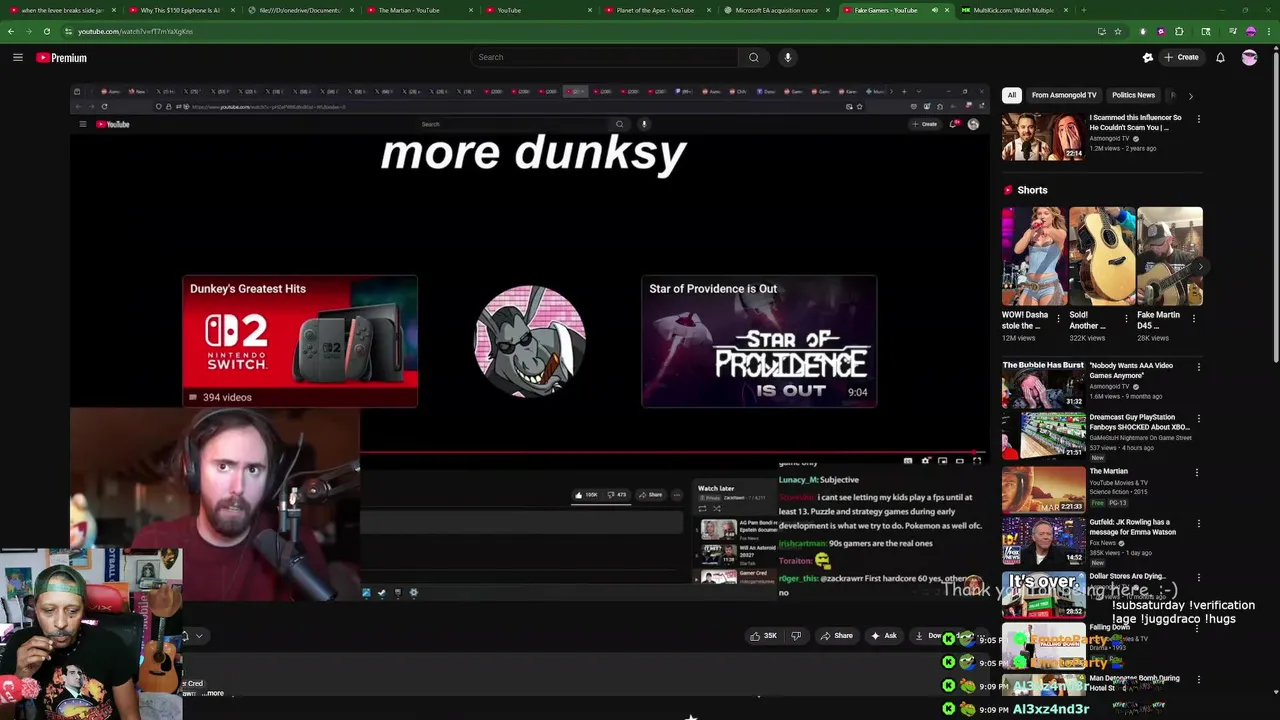Screen dimensions: 1280x720
Task: Open options for Gutfeld JK Rowling video
Action: [1198, 523]
